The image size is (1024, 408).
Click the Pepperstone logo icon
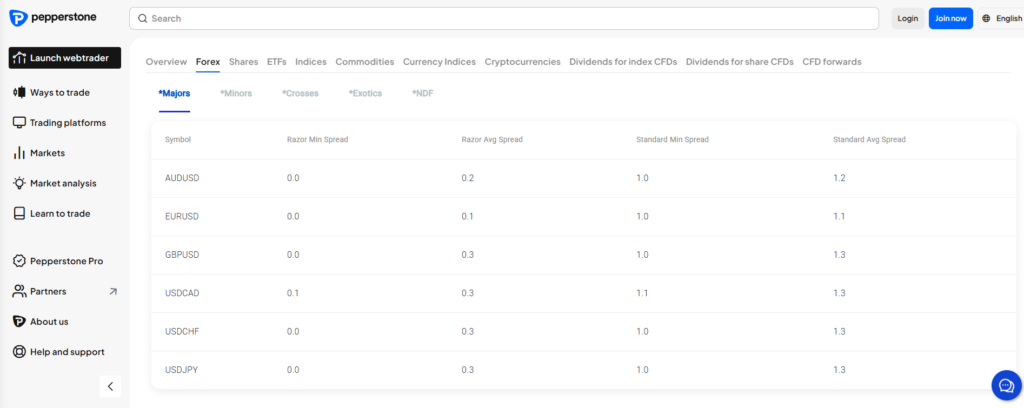point(18,18)
